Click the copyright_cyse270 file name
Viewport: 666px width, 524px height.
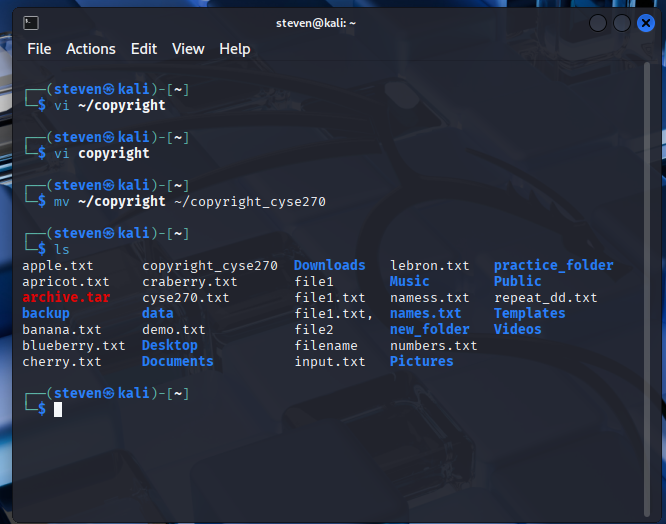click(x=210, y=265)
